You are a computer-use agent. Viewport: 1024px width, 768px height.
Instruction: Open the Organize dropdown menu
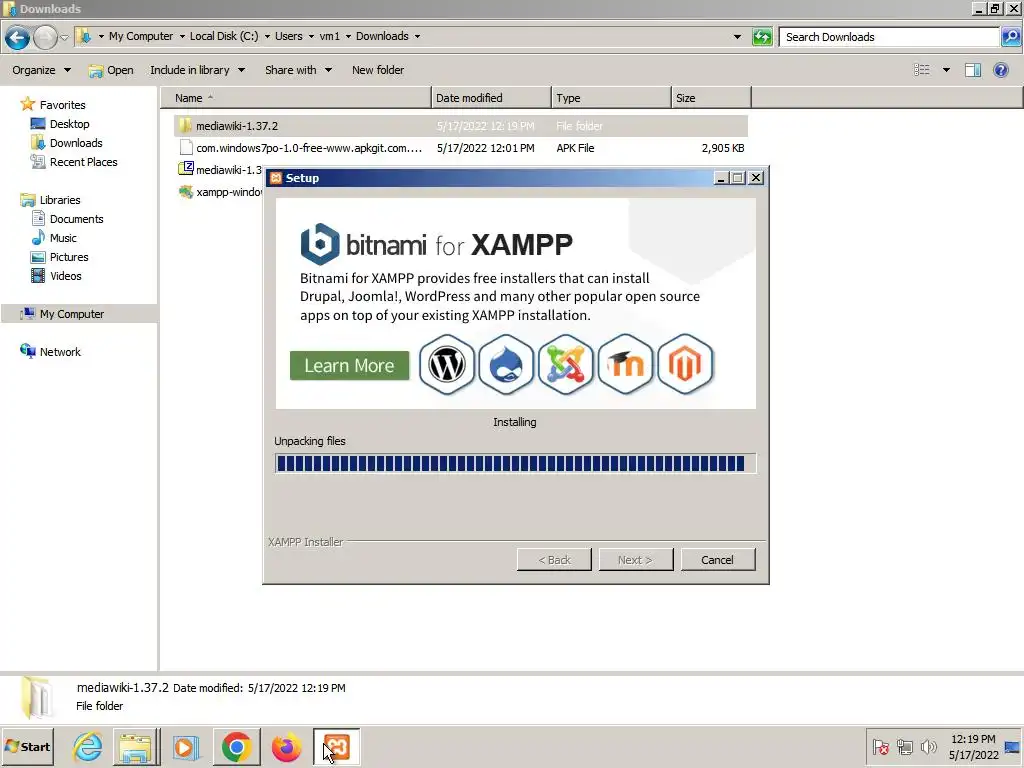pyautogui.click(x=41, y=70)
